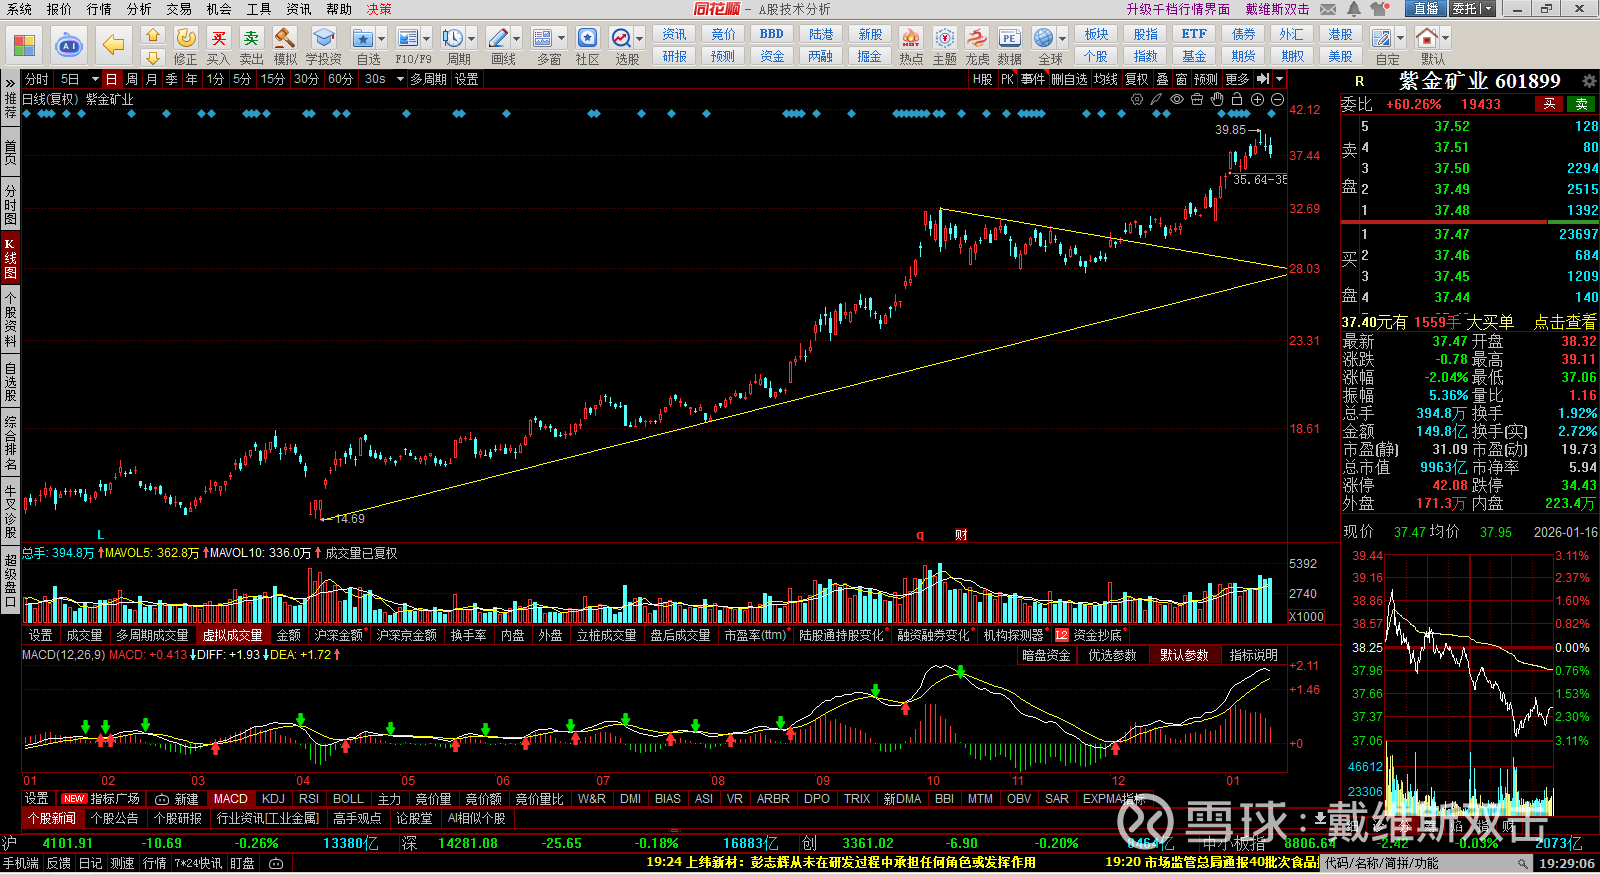This screenshot has height=875, width=1600.
Task: Expand the 30s period dropdown arrow
Action: pyautogui.click(x=400, y=79)
